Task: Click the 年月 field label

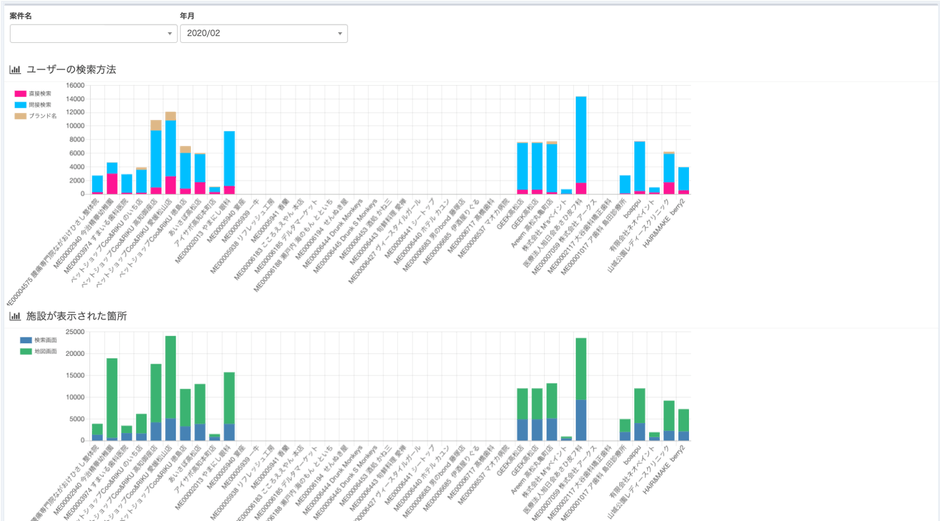Action: tap(188, 16)
